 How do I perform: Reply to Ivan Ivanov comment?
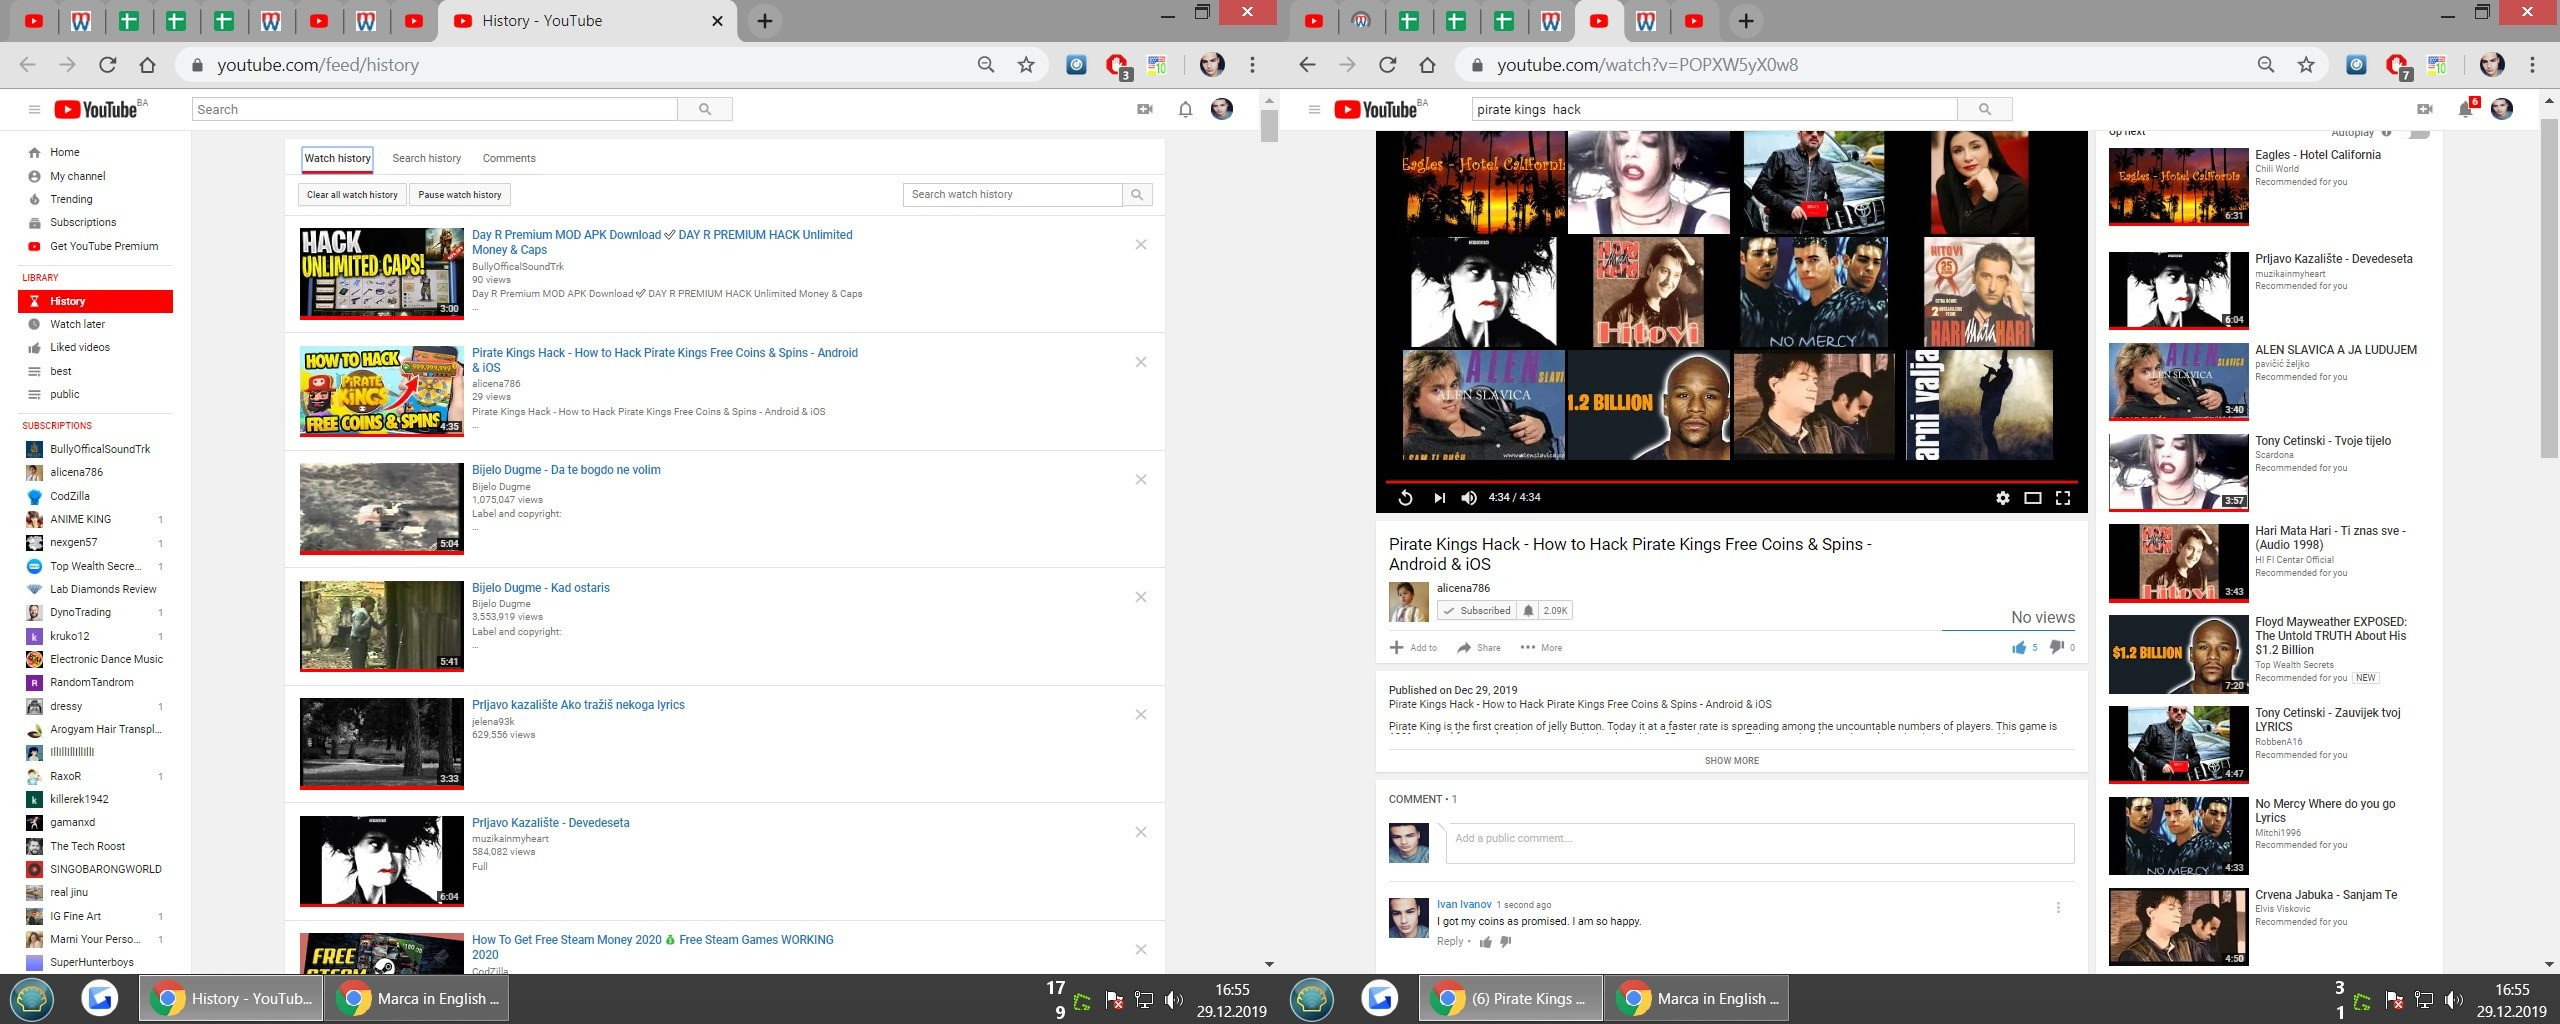[x=1450, y=941]
